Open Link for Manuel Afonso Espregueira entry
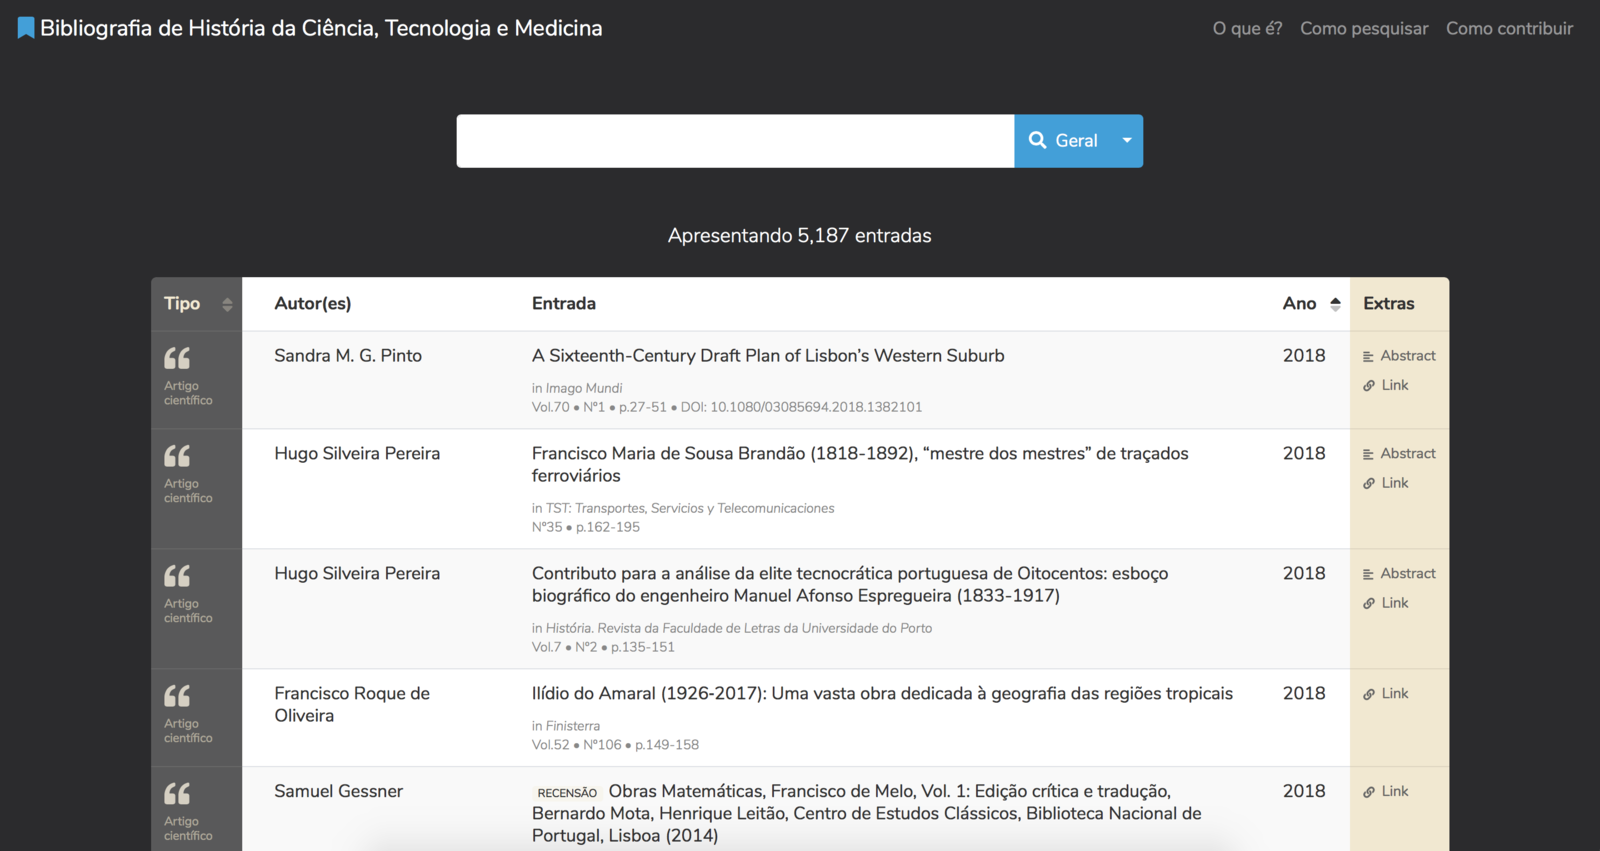The height and width of the screenshot is (851, 1600). point(1386,603)
